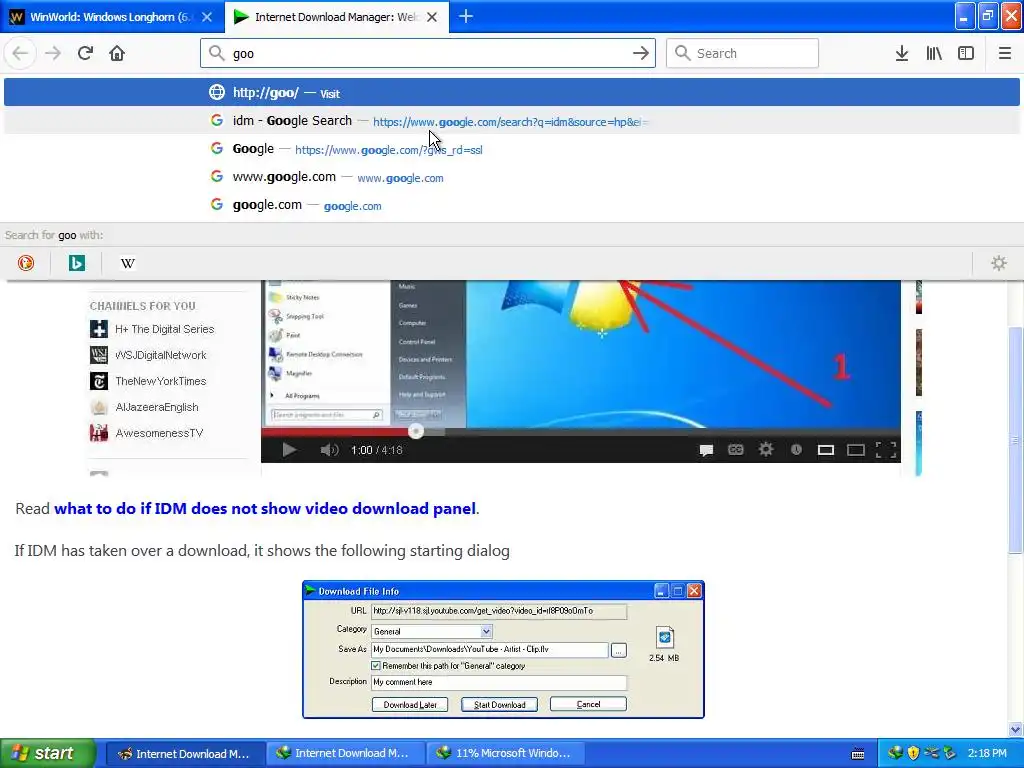Screen dimensions: 1024x768
Task: Choose the idm - Google Search suggestion
Action: 512,121
